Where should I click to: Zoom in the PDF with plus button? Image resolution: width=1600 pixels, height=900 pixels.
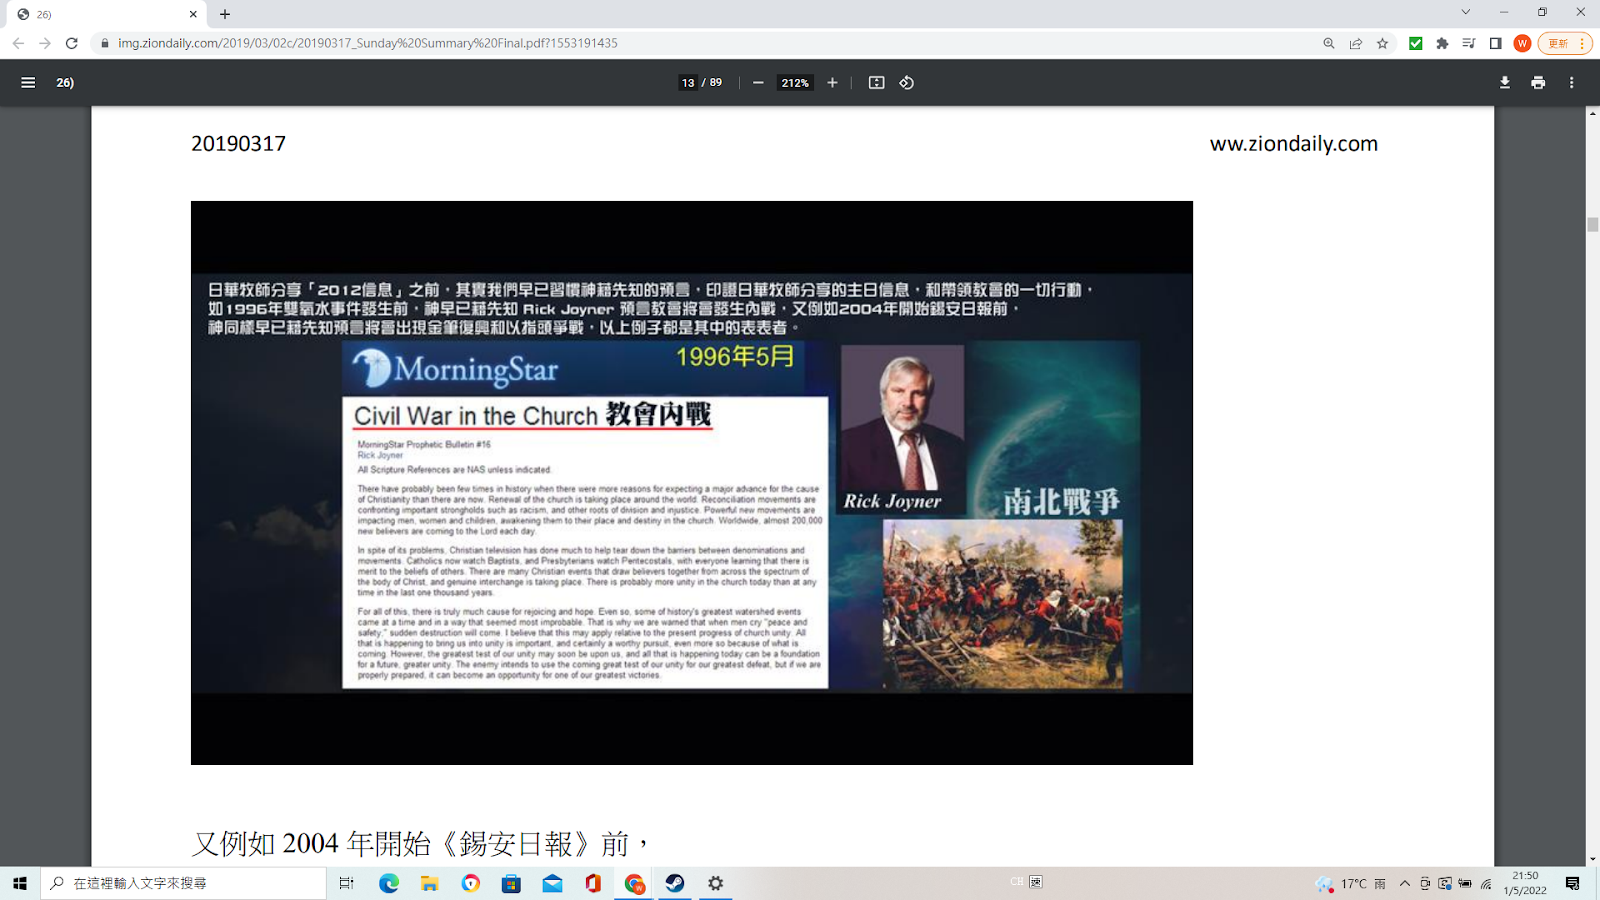point(832,83)
